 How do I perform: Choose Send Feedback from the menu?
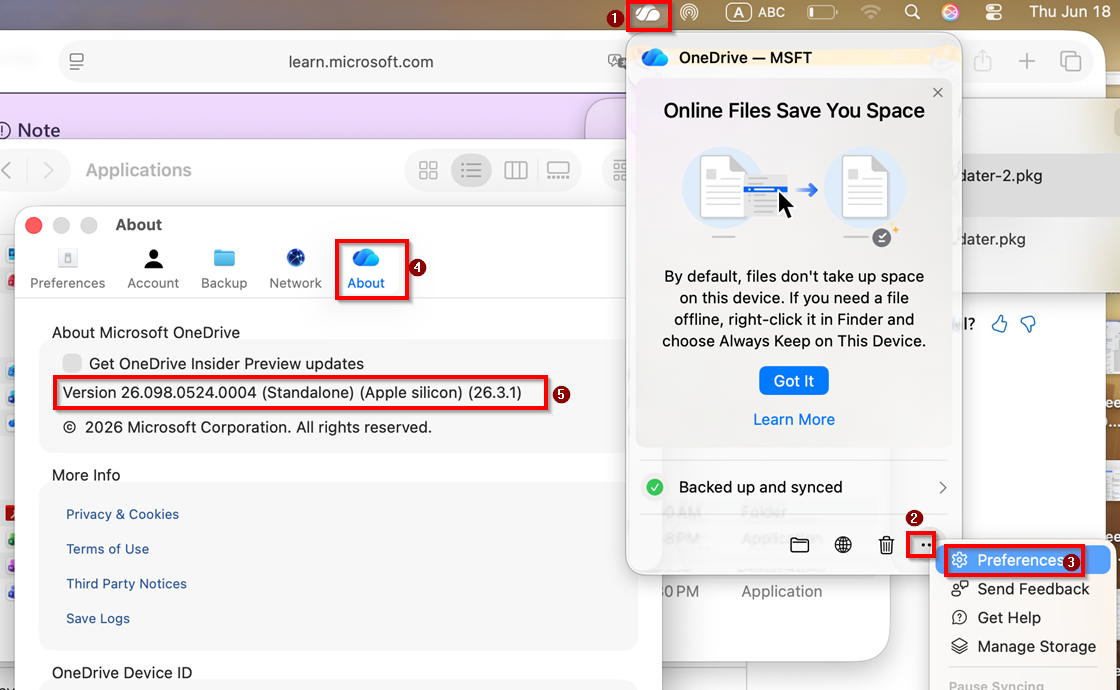tap(1023, 589)
